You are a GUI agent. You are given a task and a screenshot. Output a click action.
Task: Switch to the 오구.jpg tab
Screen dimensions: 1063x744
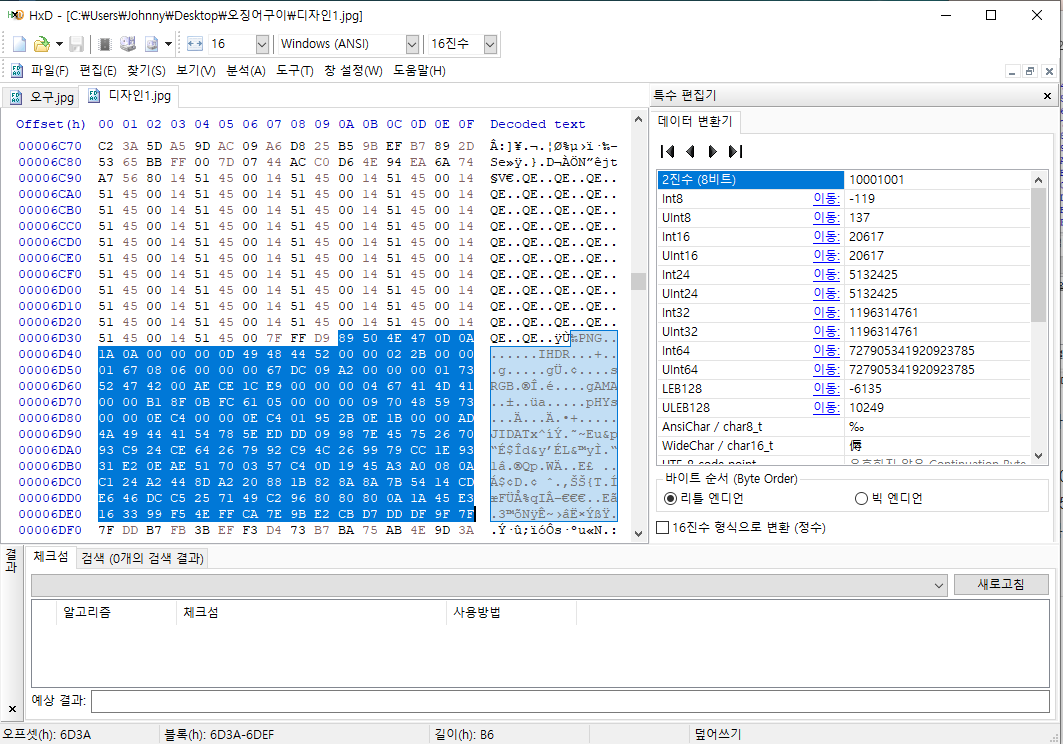[x=41, y=97]
